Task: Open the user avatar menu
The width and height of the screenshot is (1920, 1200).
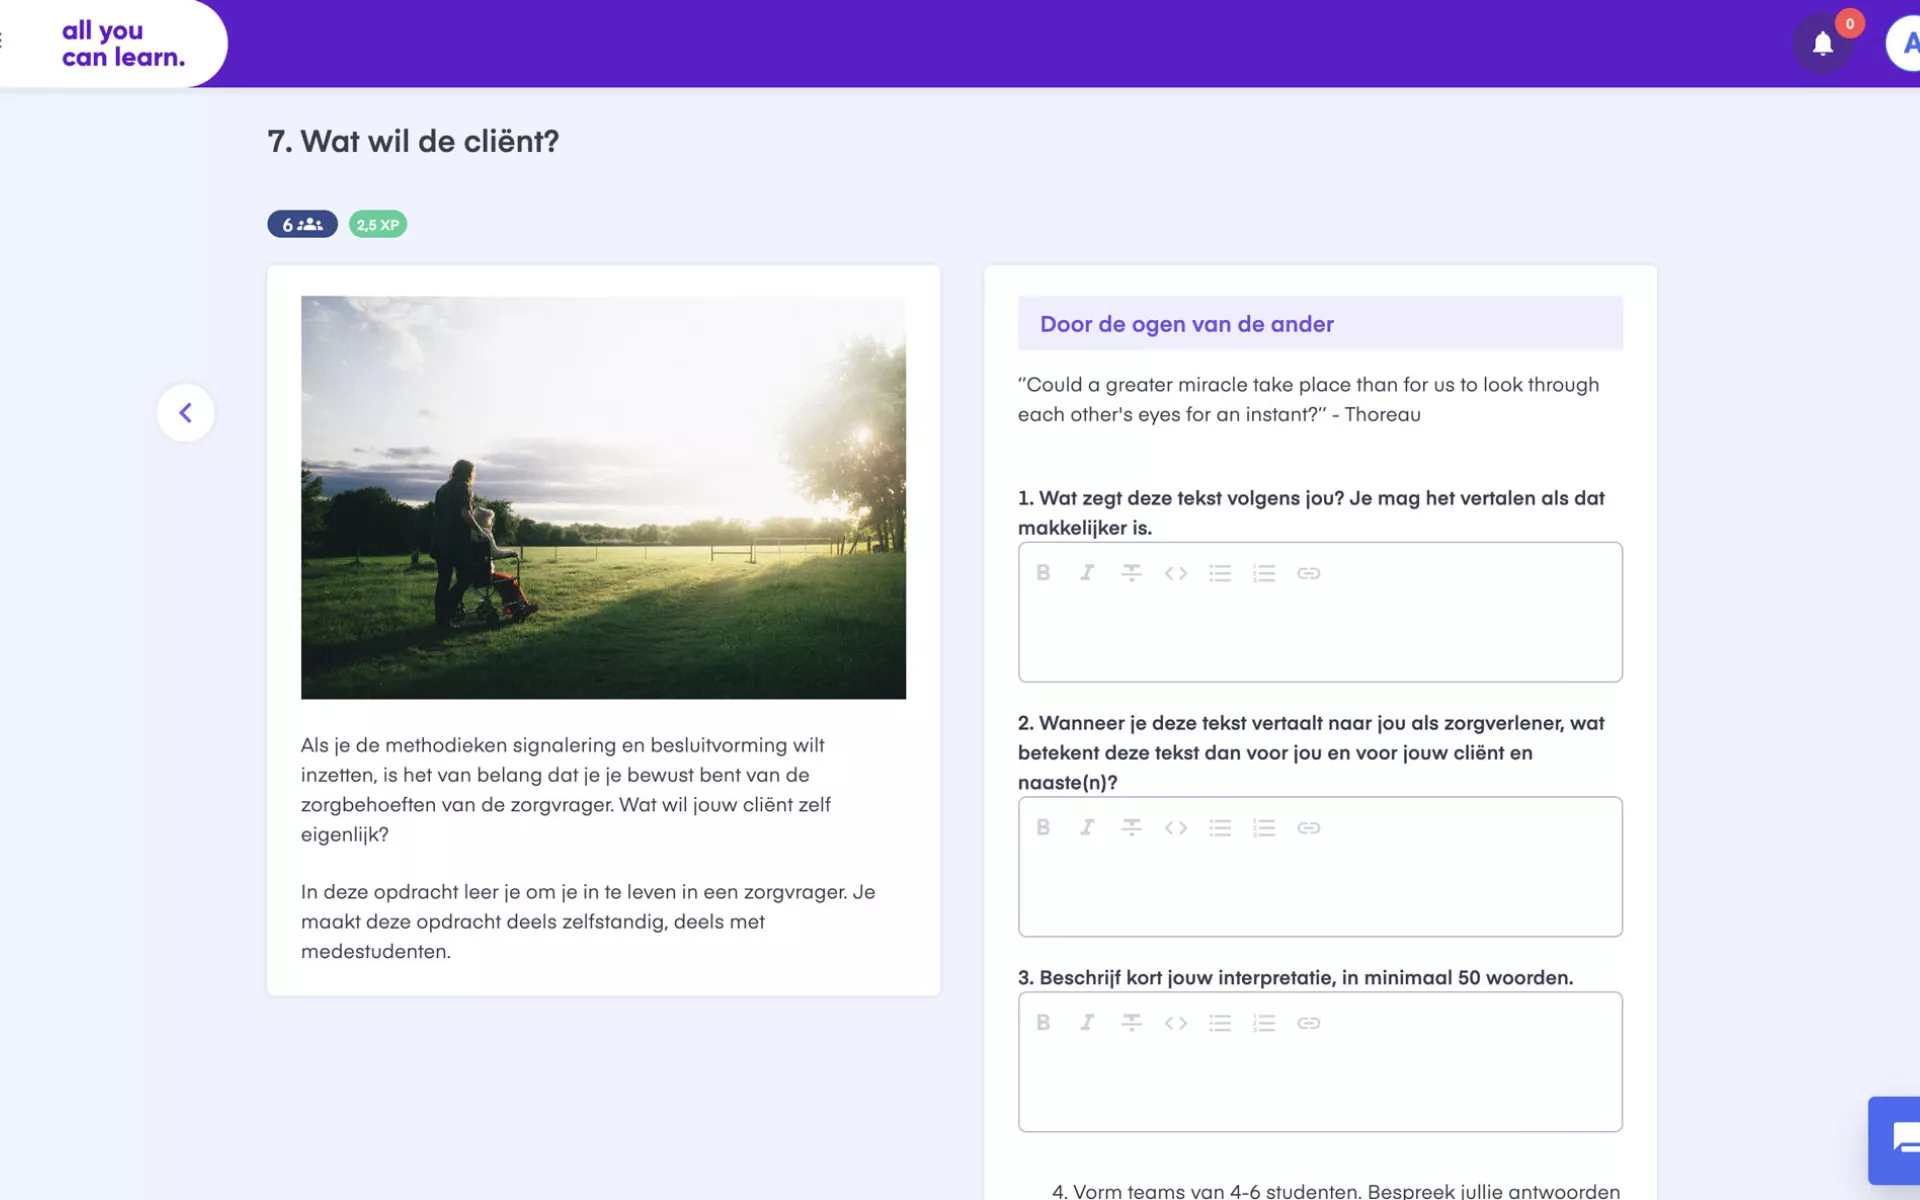Action: coord(1905,44)
